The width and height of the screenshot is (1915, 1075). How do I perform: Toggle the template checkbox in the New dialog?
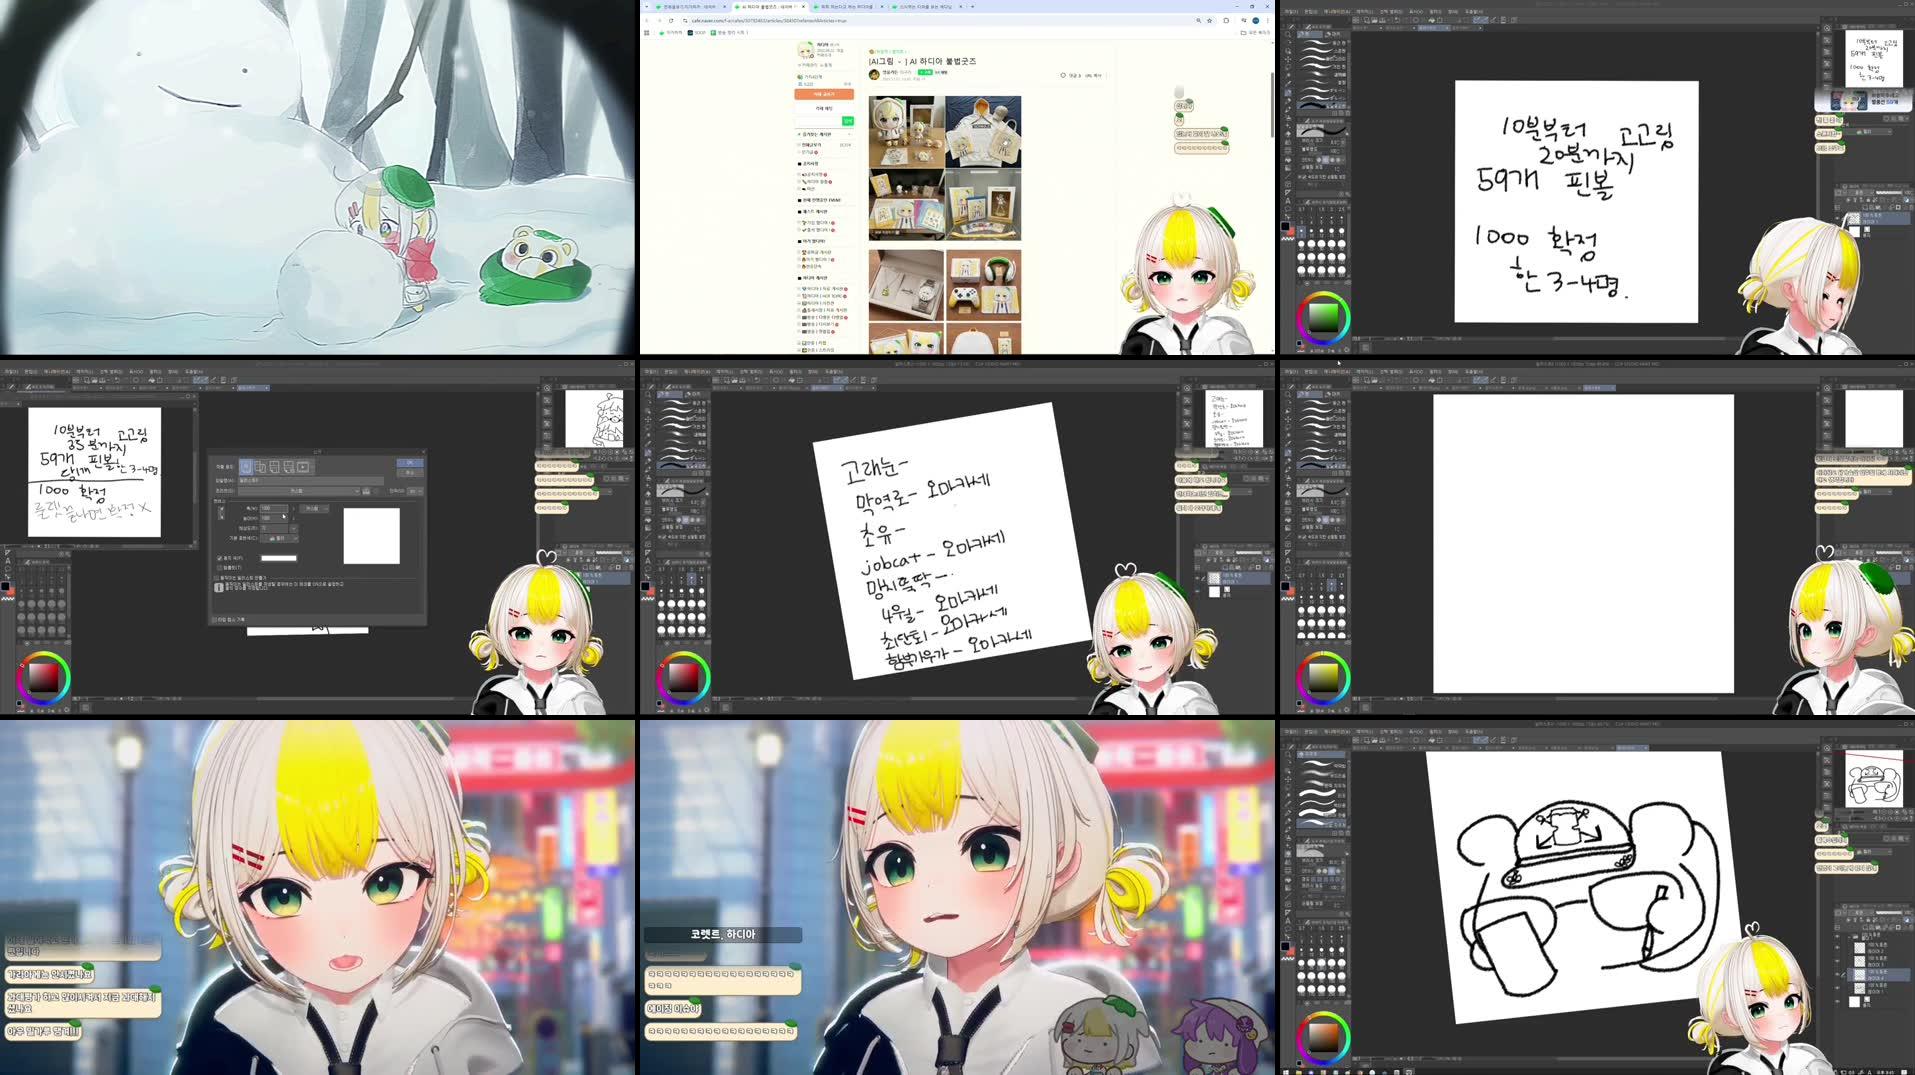coord(221,567)
